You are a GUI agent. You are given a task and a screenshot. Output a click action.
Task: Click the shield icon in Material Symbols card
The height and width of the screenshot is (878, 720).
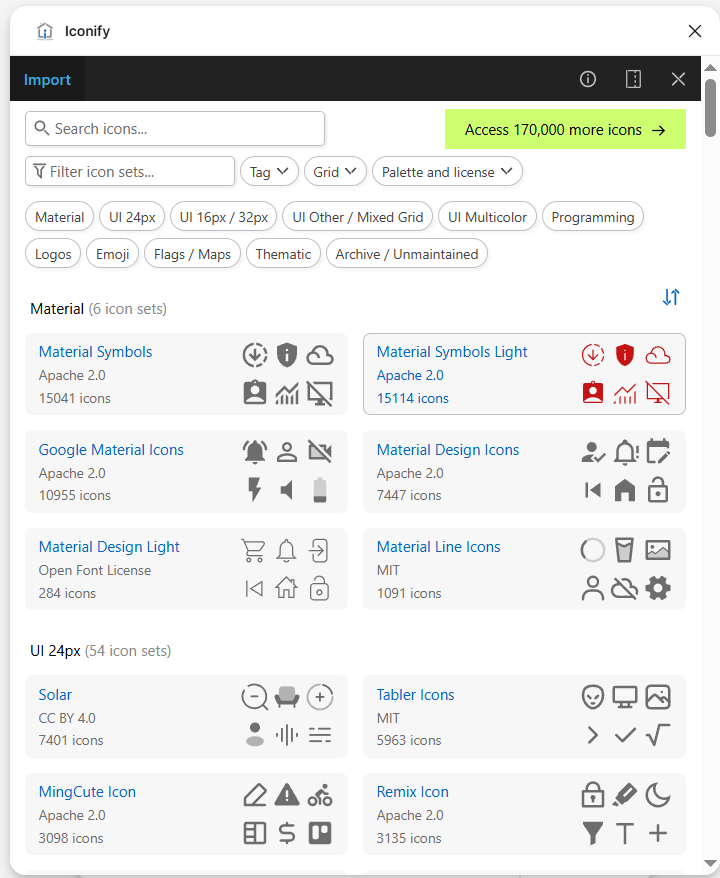(x=287, y=356)
